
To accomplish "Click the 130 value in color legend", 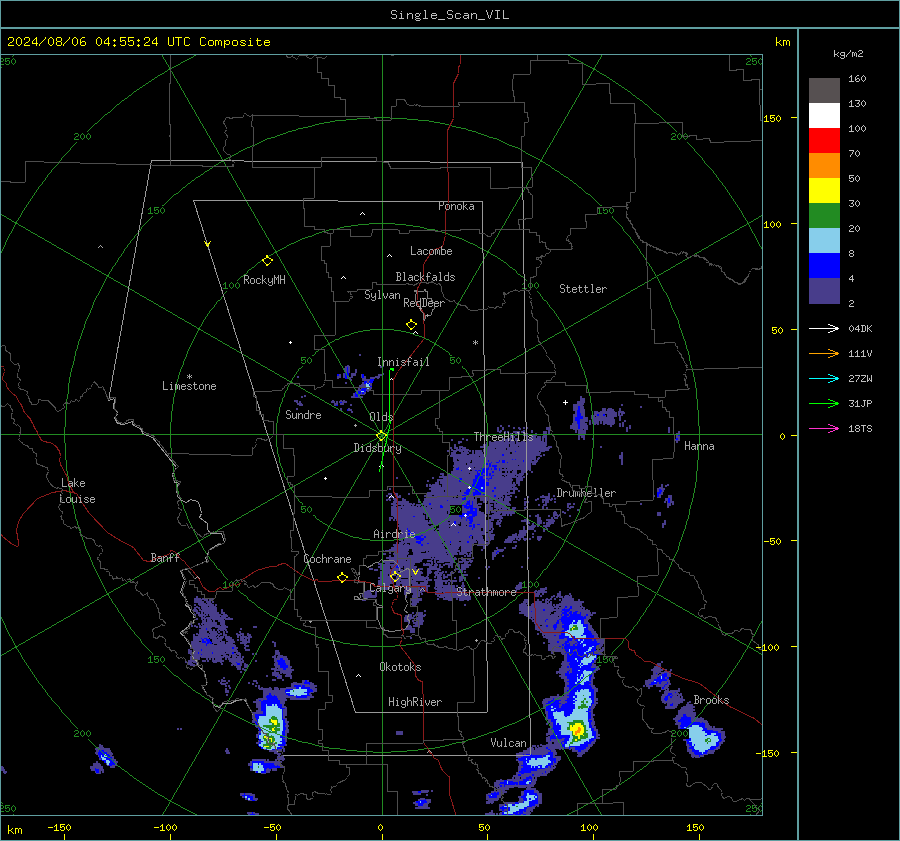I will tap(857, 103).
